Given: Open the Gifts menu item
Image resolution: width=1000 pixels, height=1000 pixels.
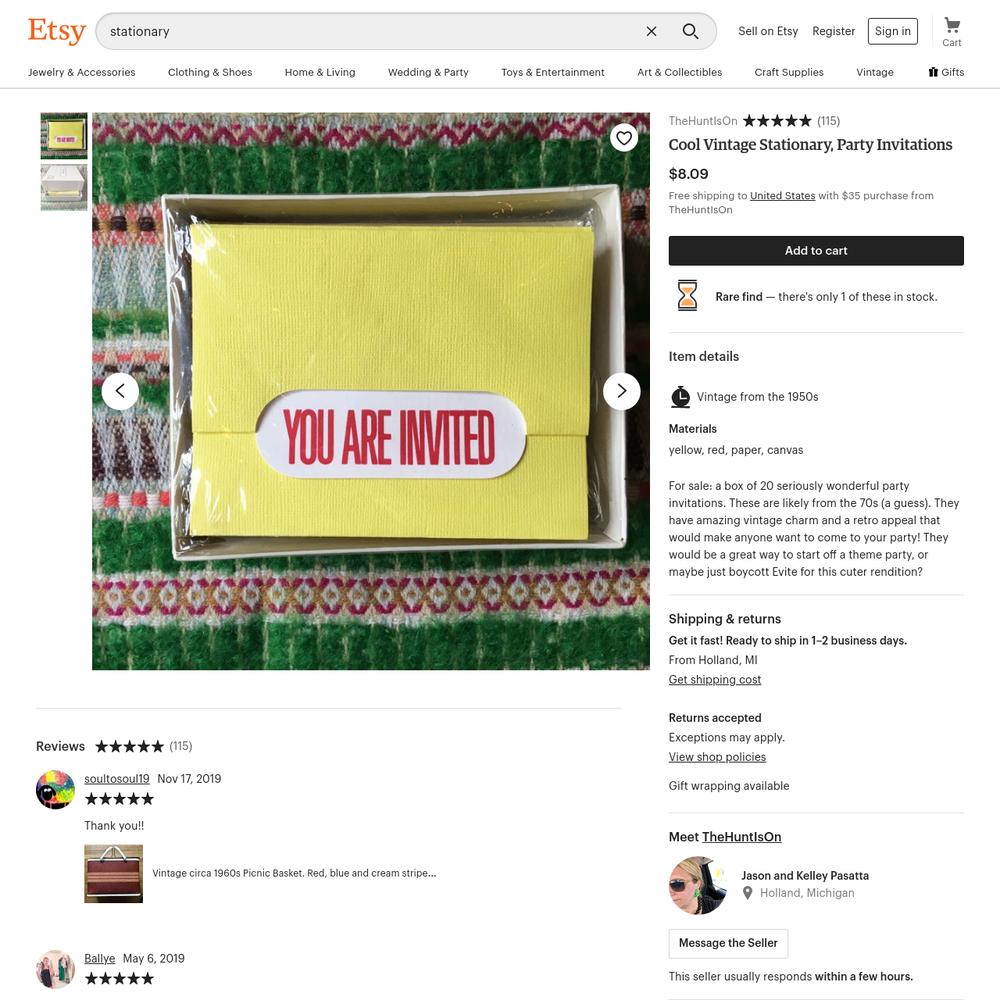Looking at the screenshot, I should [x=946, y=72].
